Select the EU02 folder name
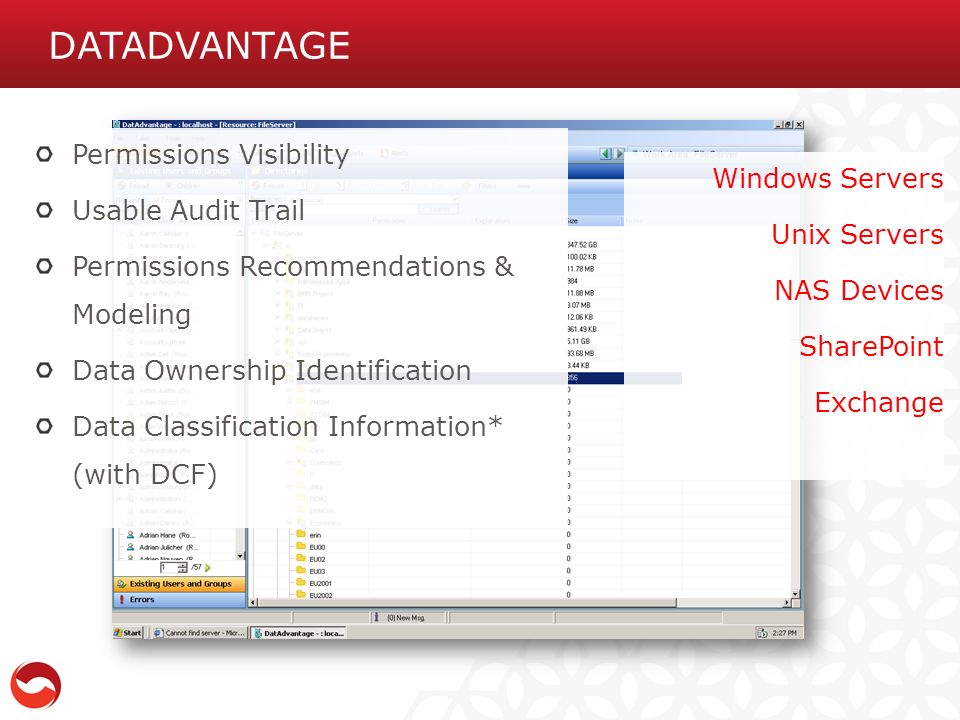The width and height of the screenshot is (960, 720). (x=317, y=559)
